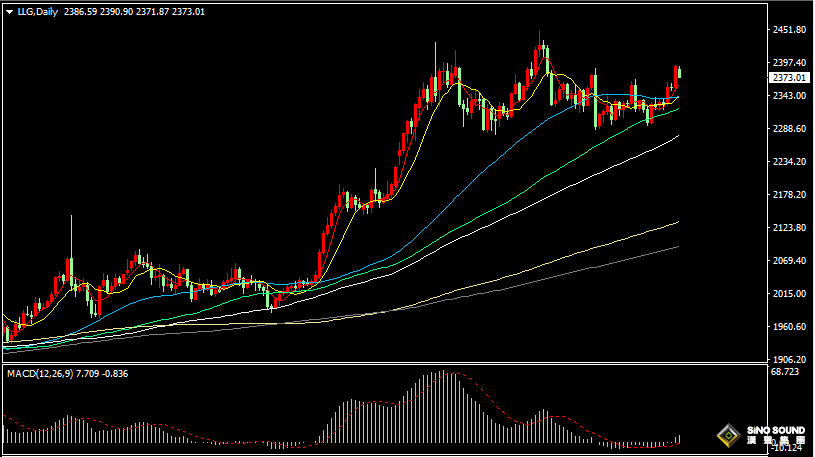Click the 1960.60 price axis label
The image size is (815, 457).
pos(789,327)
